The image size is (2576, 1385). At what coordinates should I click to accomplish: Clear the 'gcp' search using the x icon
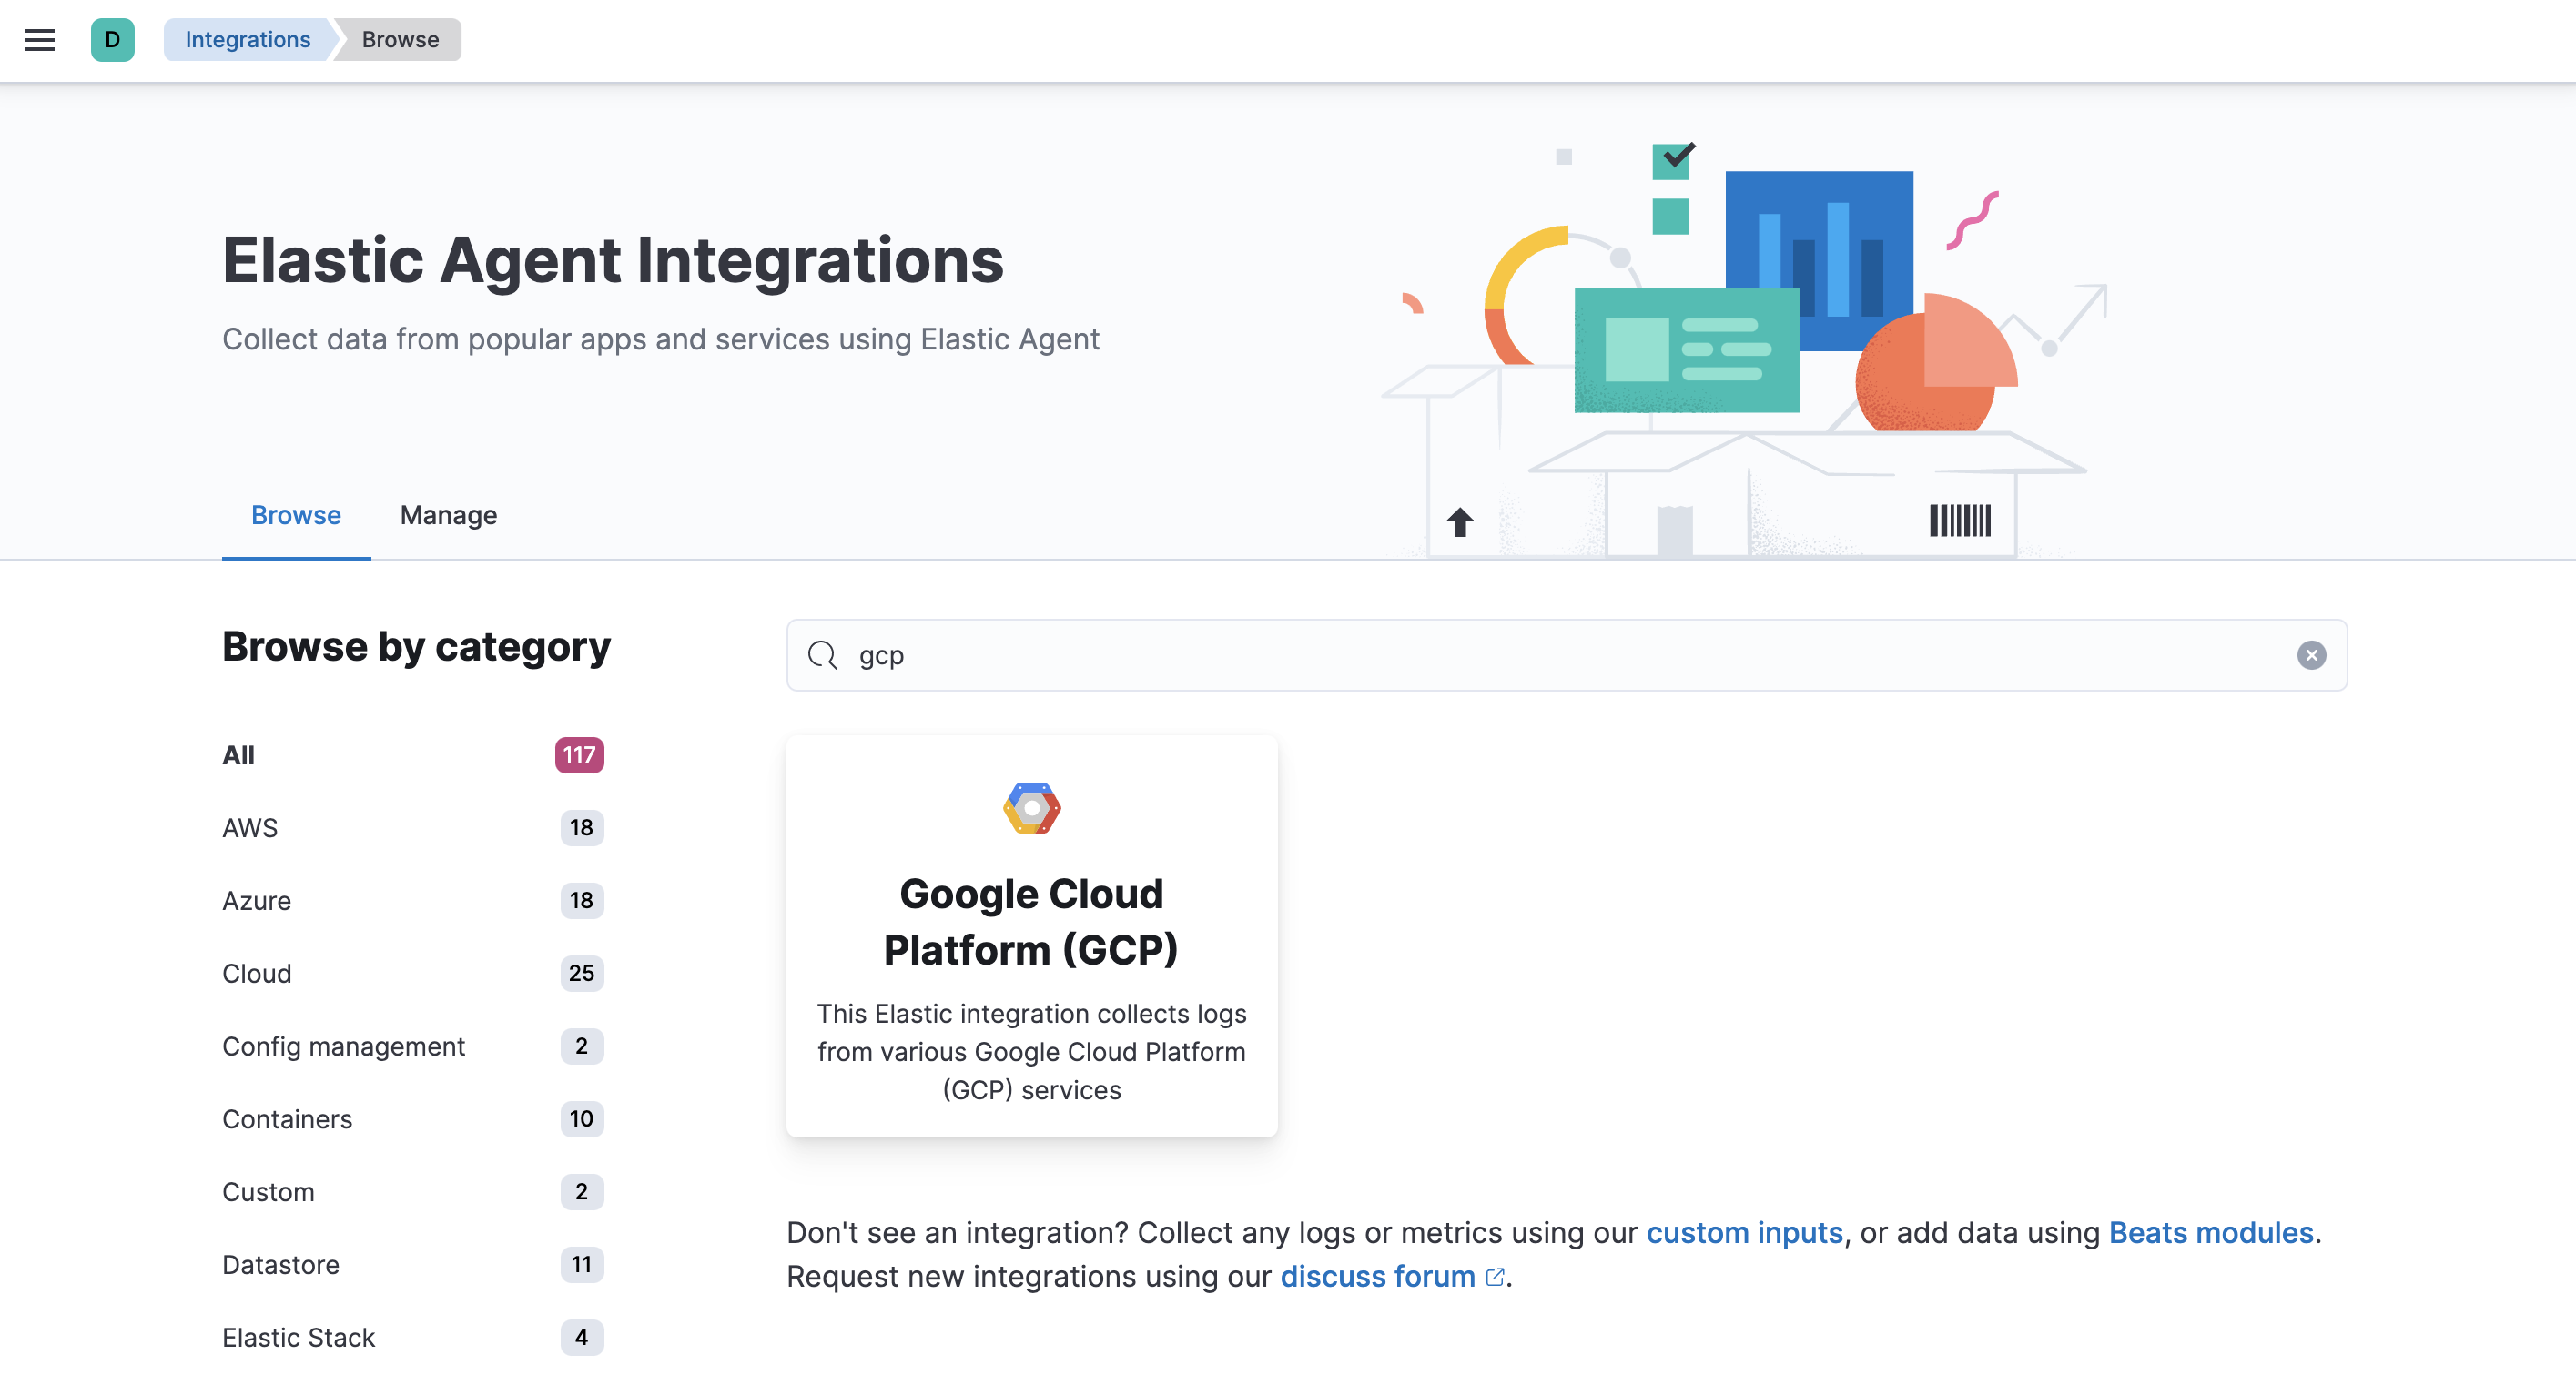(2312, 655)
